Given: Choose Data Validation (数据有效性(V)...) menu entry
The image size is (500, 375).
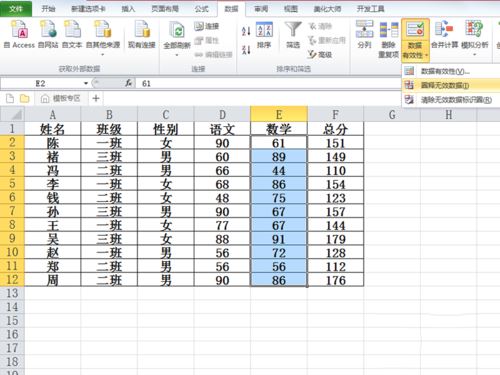Looking at the screenshot, I should pos(451,71).
